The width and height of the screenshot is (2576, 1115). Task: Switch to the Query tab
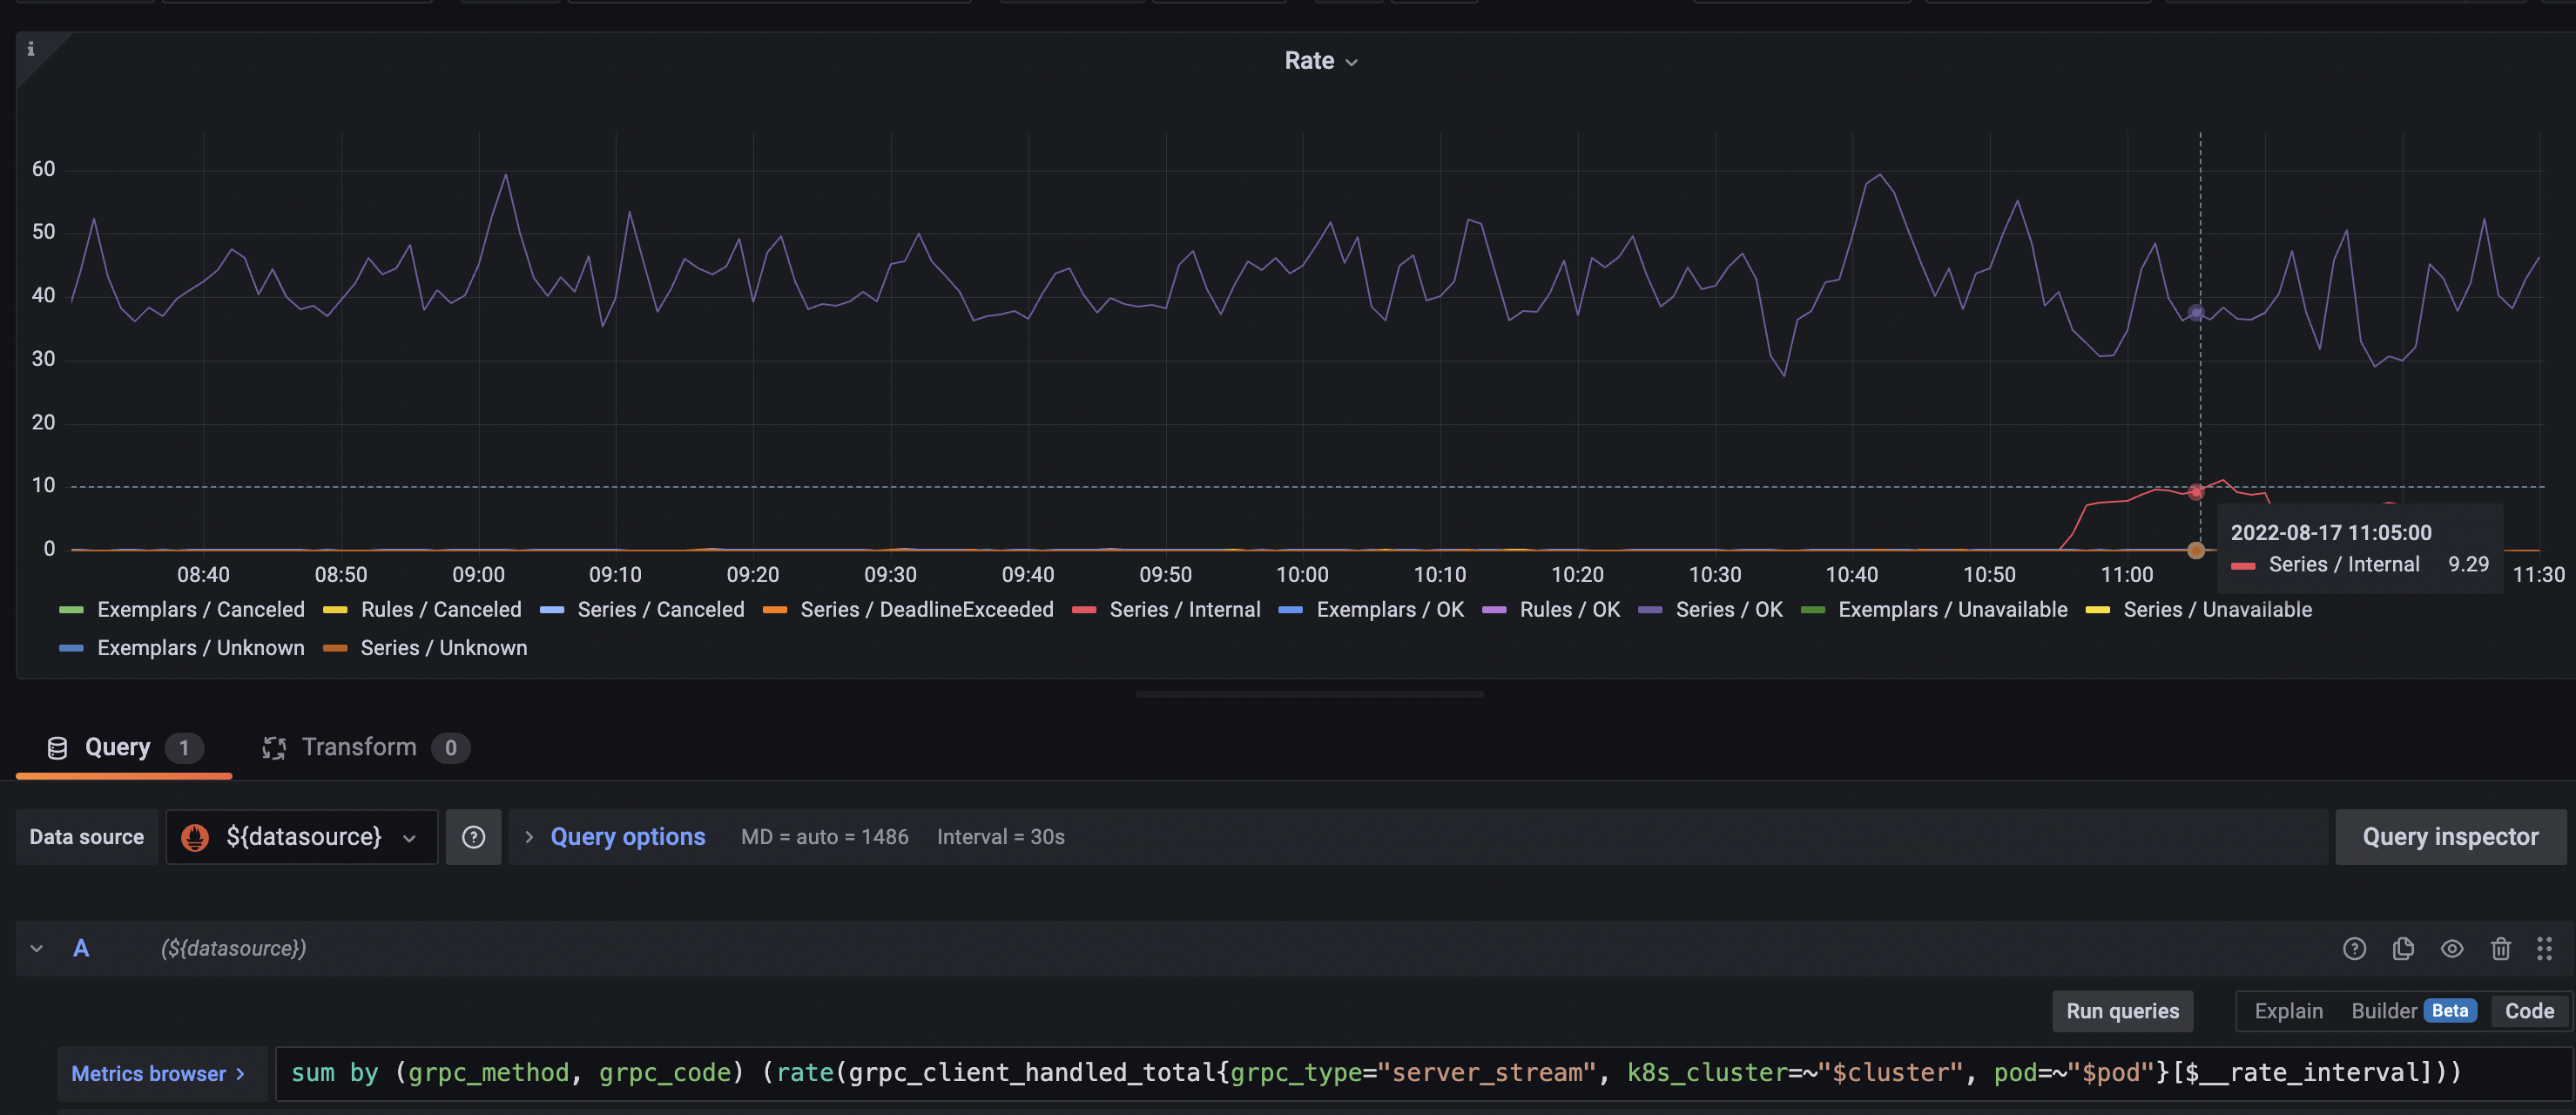(117, 747)
